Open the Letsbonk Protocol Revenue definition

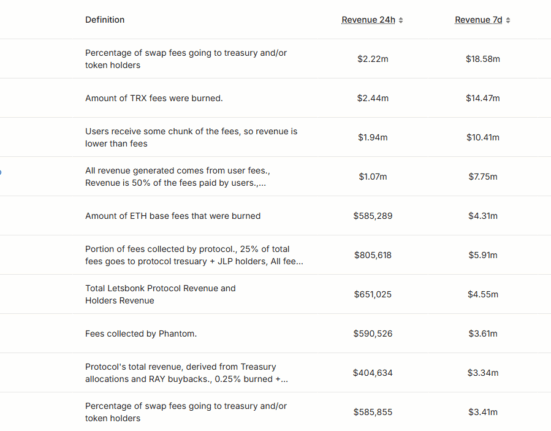point(160,294)
